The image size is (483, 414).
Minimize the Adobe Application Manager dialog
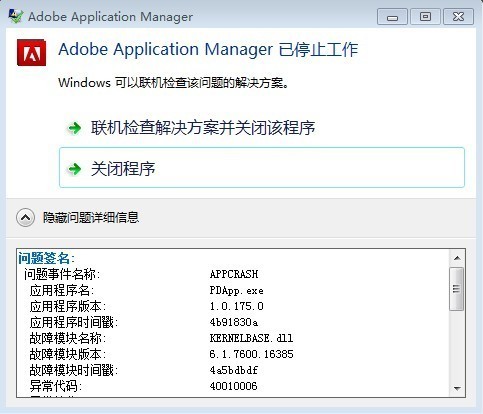tap(392, 17)
